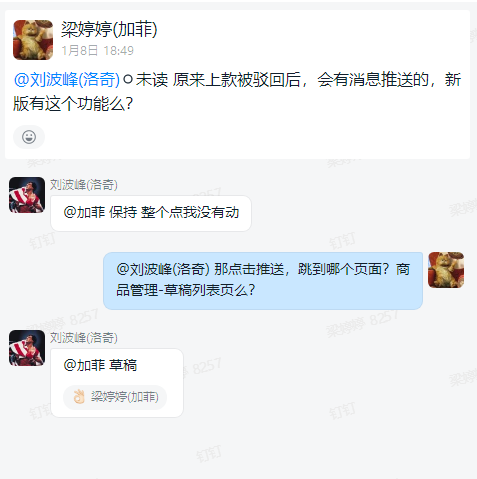Select the blue 那点击推送 message bubble
Image resolution: width=477 pixels, height=479 pixels.
pos(263,281)
